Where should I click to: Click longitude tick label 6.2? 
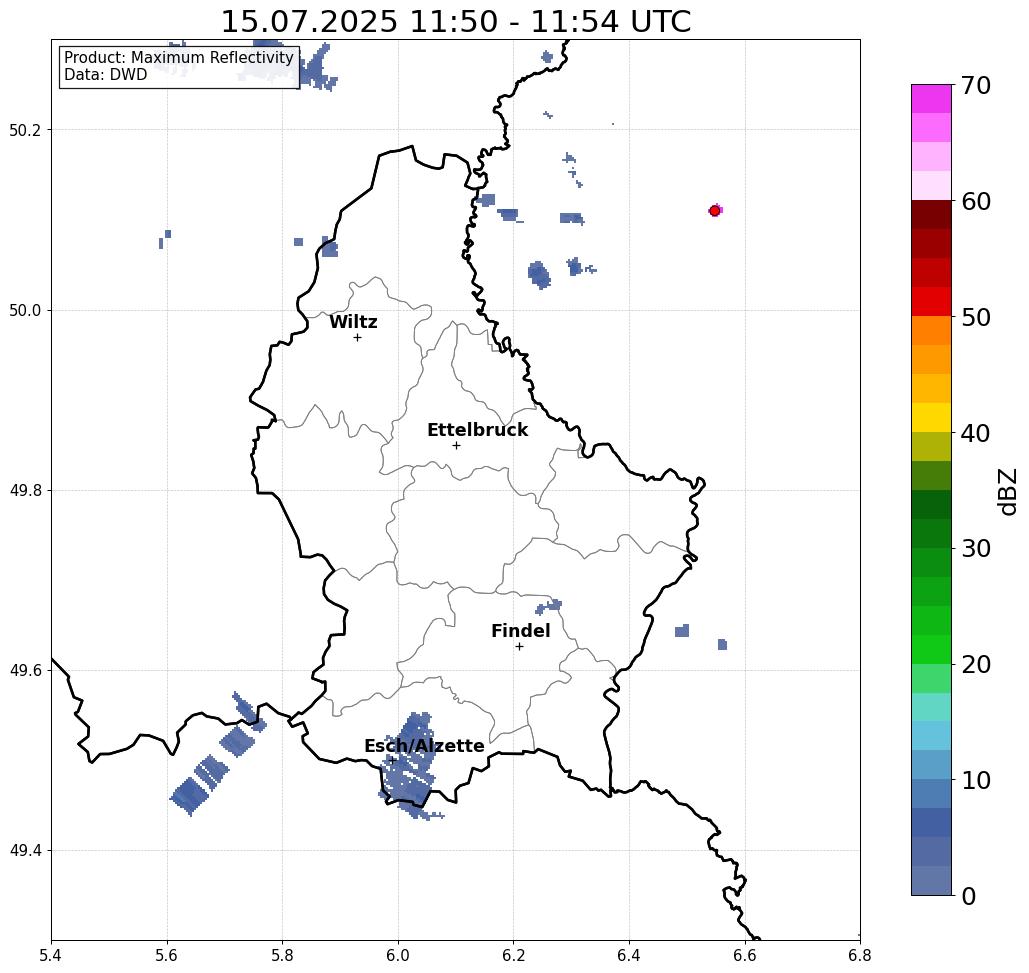(513, 955)
